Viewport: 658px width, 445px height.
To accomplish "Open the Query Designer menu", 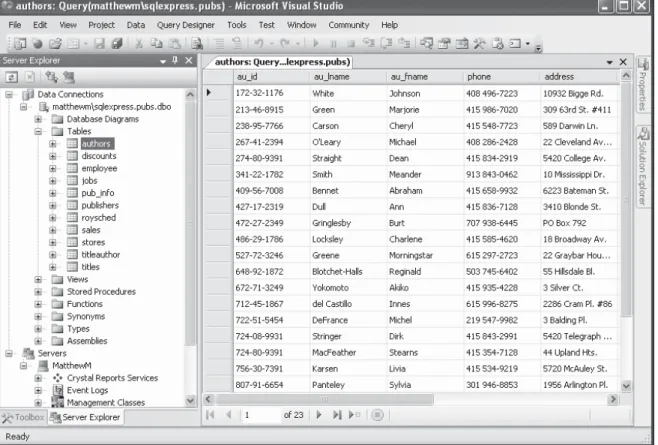I will coord(185,25).
